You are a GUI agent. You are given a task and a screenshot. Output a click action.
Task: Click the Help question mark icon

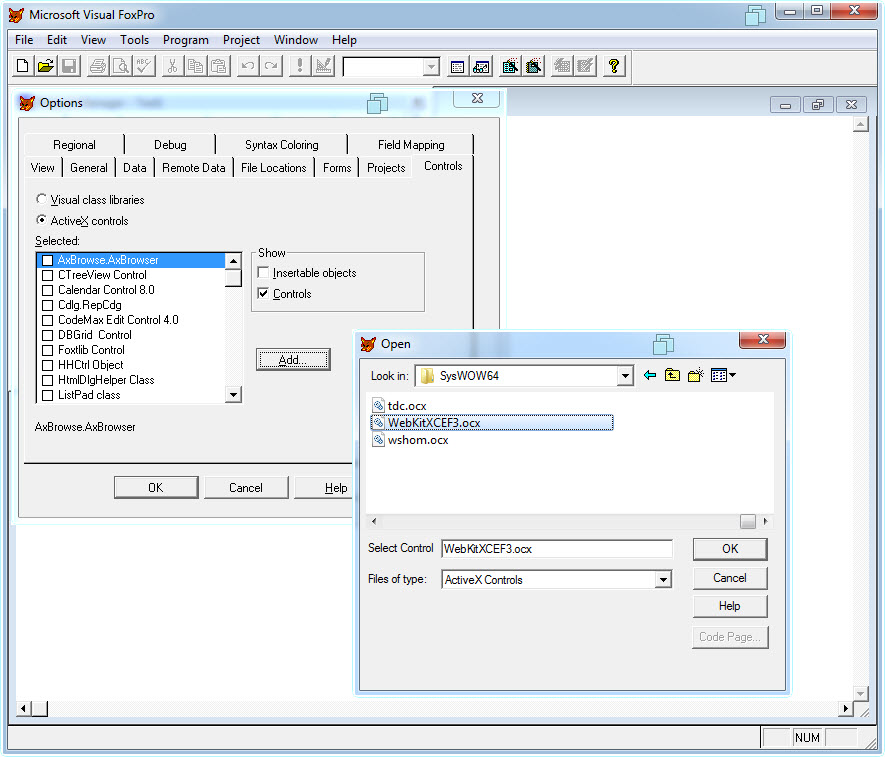(x=614, y=67)
